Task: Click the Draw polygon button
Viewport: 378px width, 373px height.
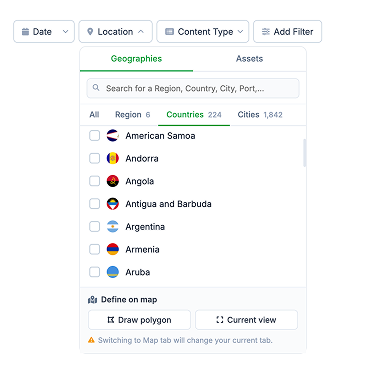Action: pyautogui.click(x=139, y=320)
